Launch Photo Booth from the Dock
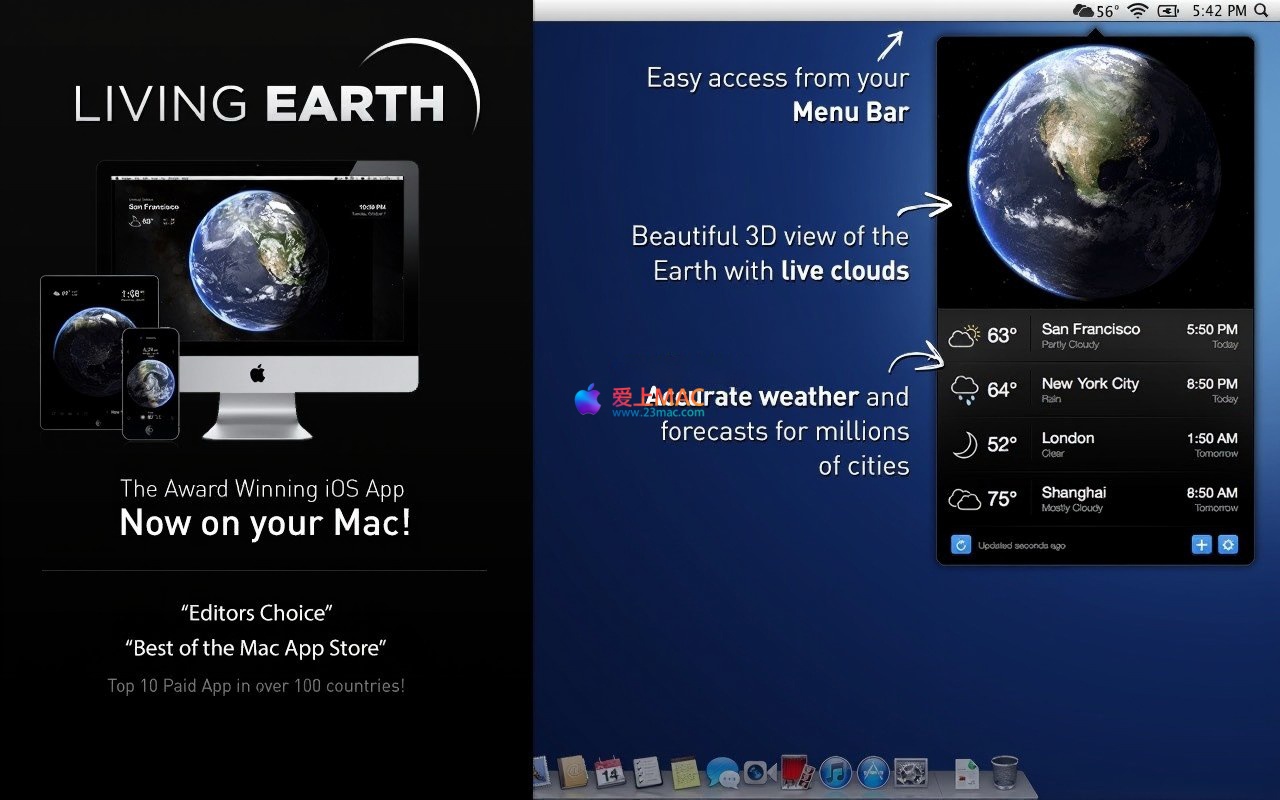Screen dimensions: 1280x800 797,772
